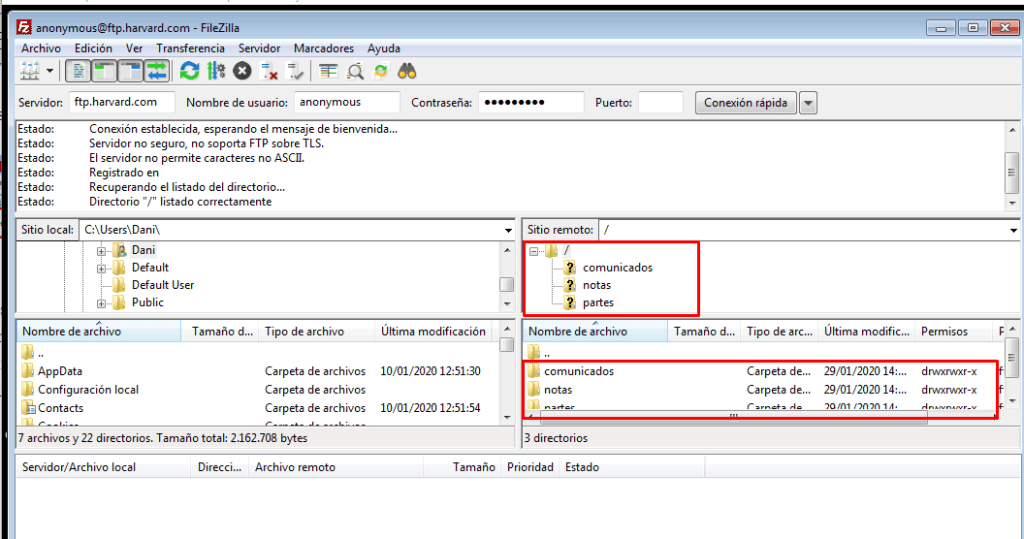The height and width of the screenshot is (539, 1024).
Task: Click the binoculars file search icon
Action: pos(407,71)
